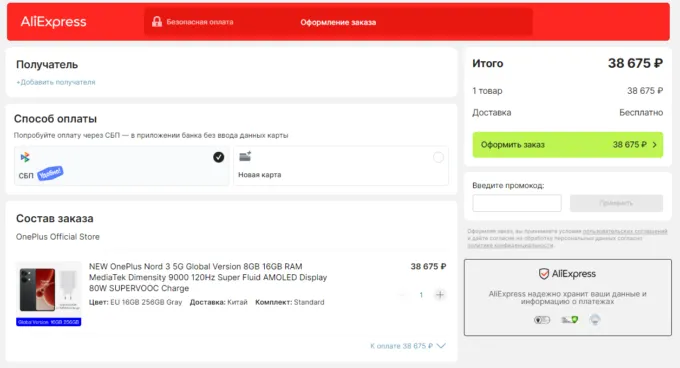Click the '1 товар' row label
The height and width of the screenshot is (368, 680).
tap(487, 91)
